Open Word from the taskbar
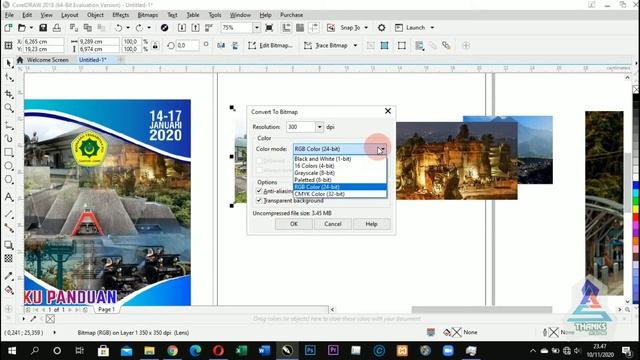The image size is (640, 360). (264, 351)
